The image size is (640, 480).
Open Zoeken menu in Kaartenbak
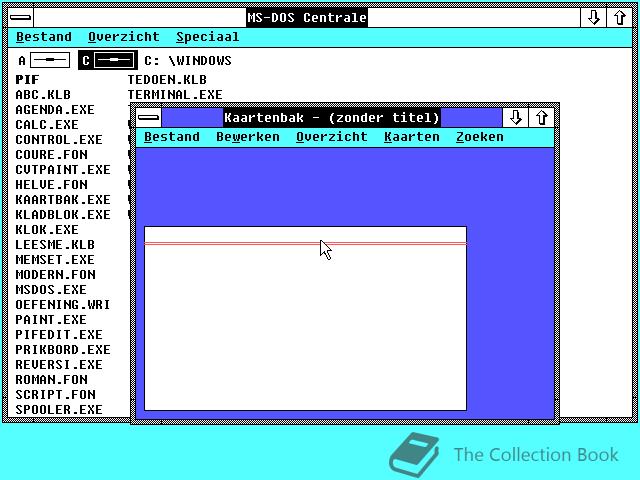pos(480,137)
